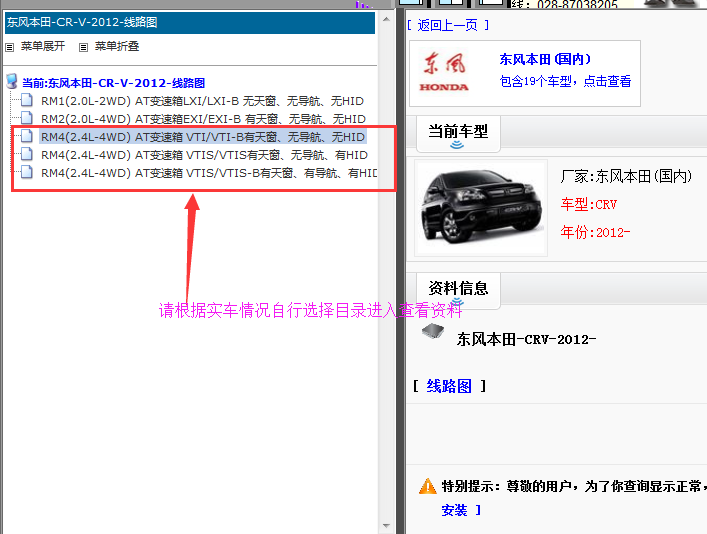Open the 线路图 wiring diagram link
The image size is (707, 534).
449,387
